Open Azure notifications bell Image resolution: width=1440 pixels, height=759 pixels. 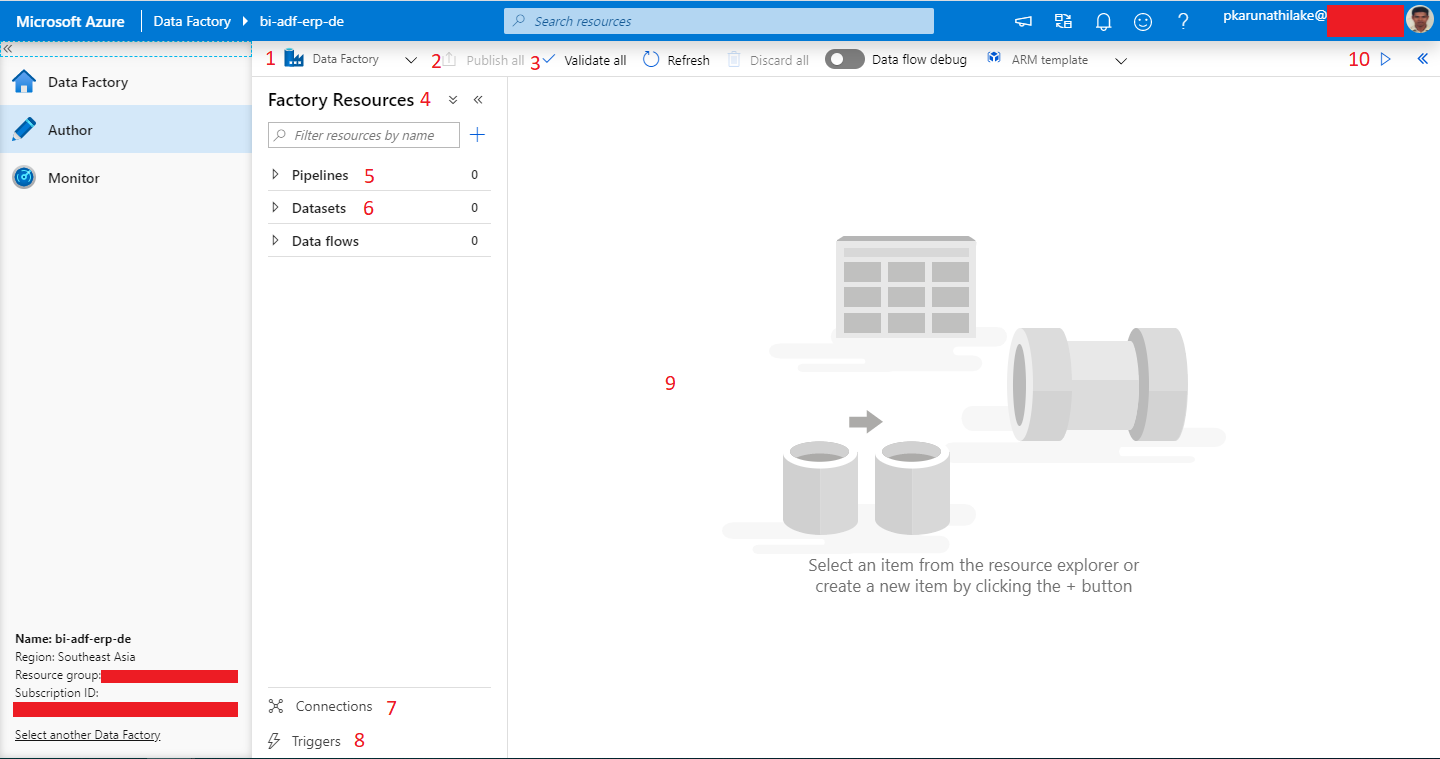click(x=1103, y=20)
